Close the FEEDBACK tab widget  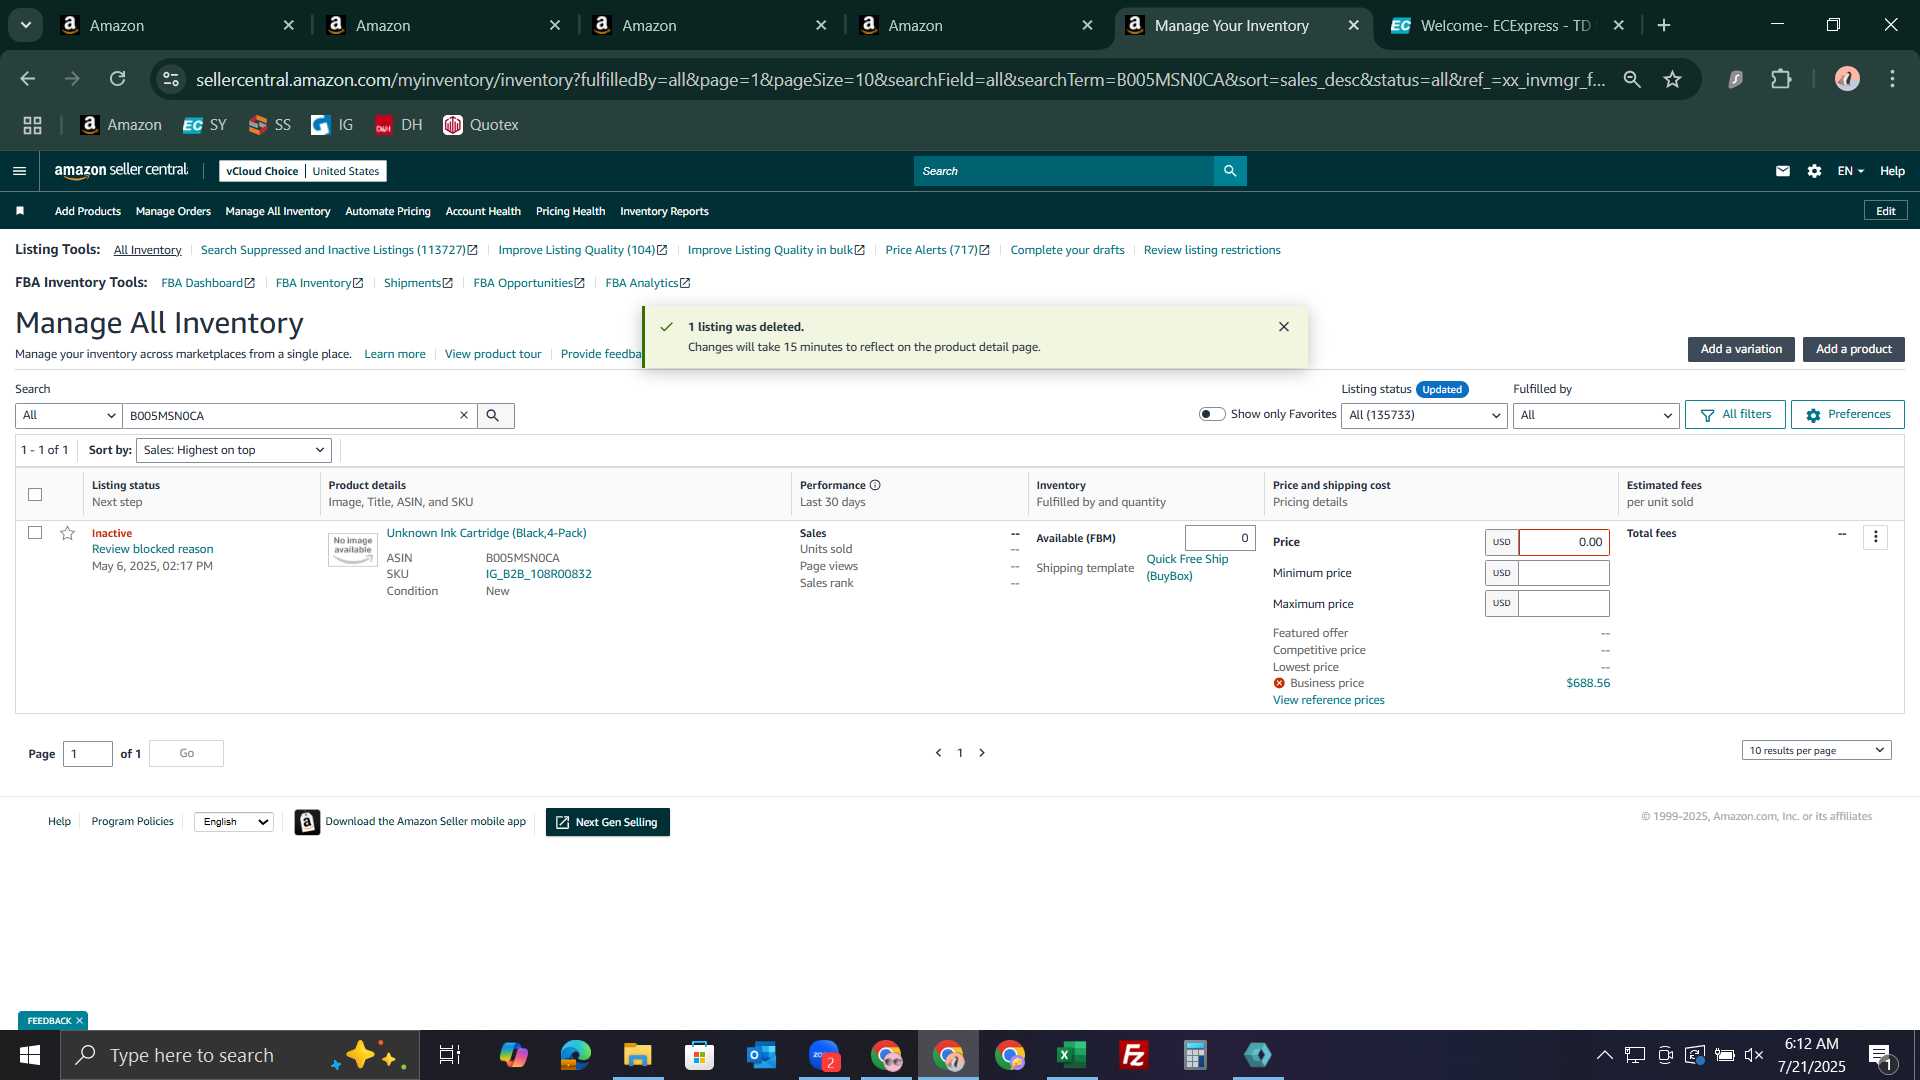(x=79, y=1020)
